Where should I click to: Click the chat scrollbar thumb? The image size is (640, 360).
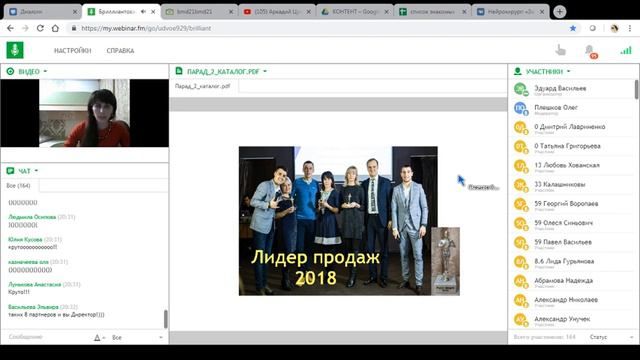click(x=165, y=319)
